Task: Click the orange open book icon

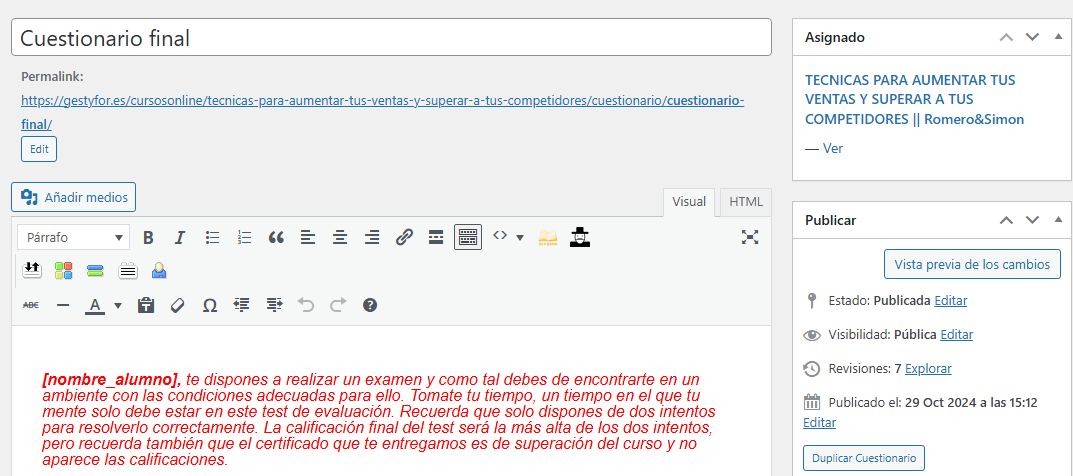Action: [548, 237]
